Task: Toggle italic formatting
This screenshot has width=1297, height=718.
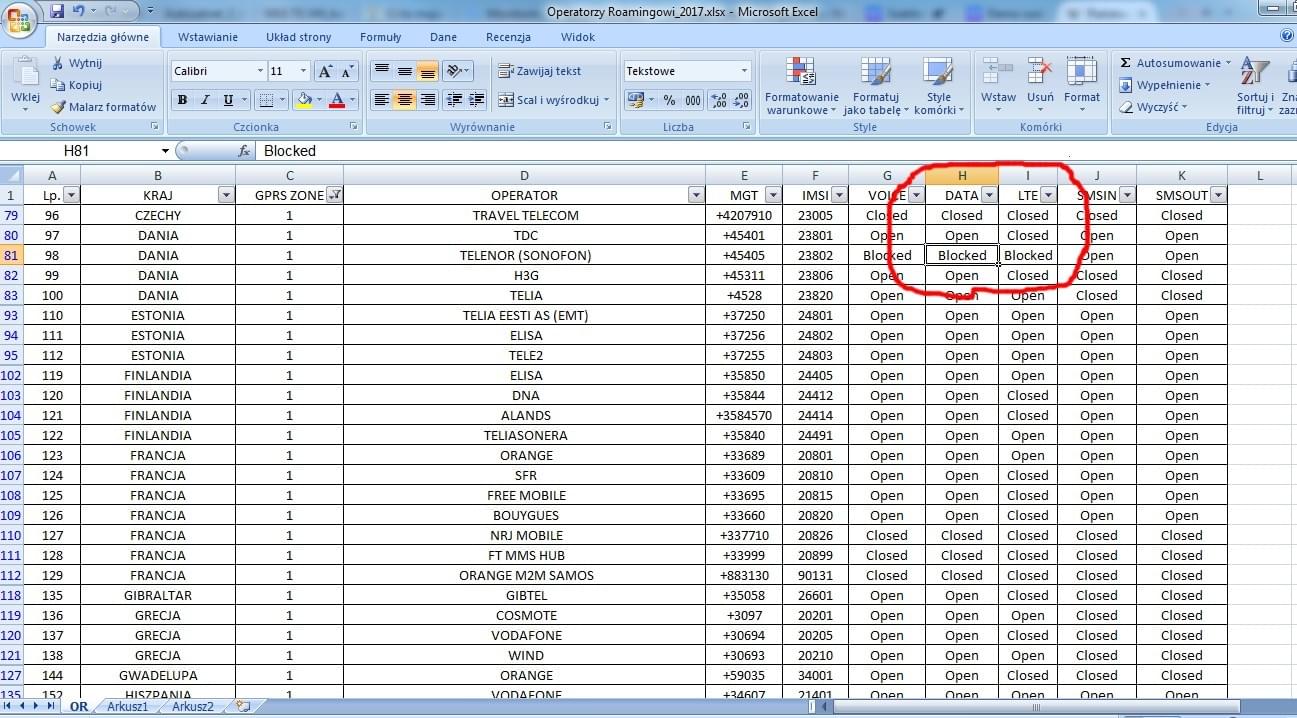Action: [205, 100]
